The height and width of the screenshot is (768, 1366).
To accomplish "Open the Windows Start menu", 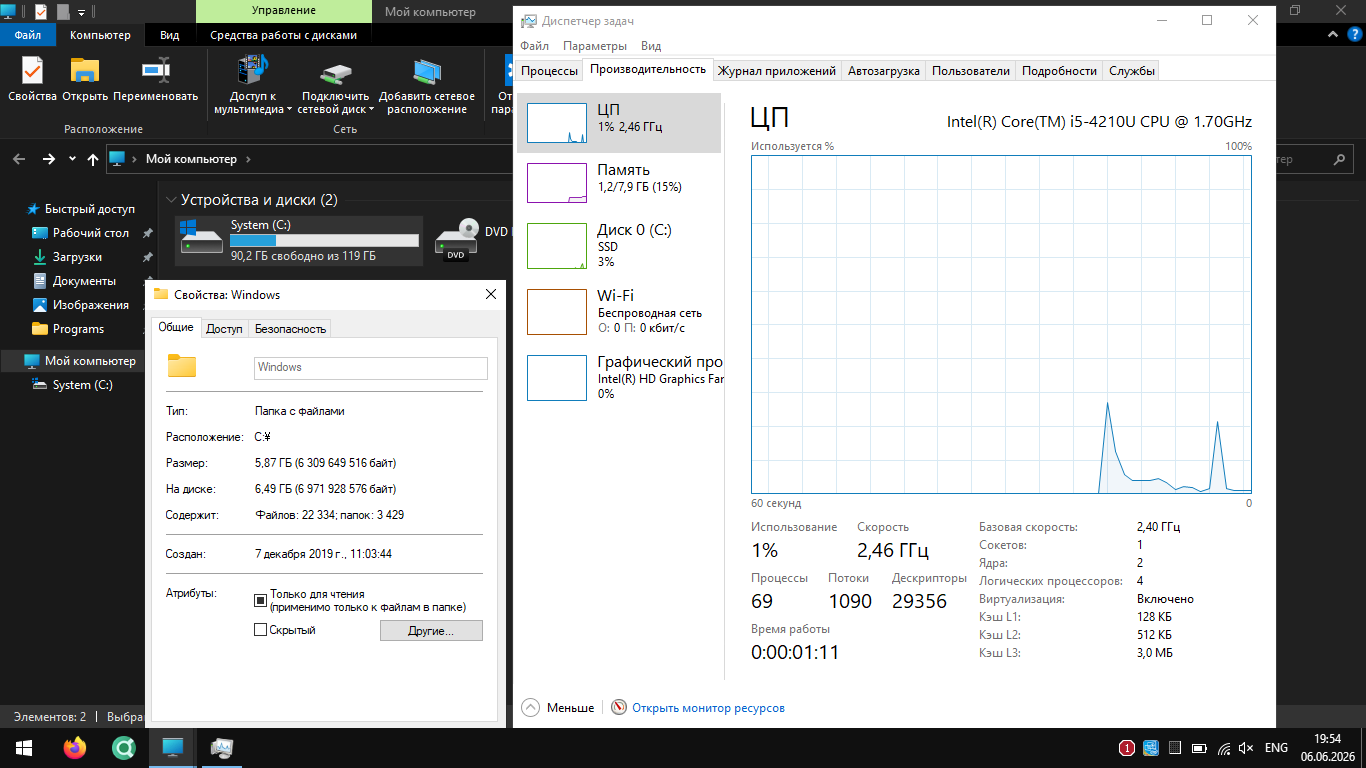I will [23, 748].
